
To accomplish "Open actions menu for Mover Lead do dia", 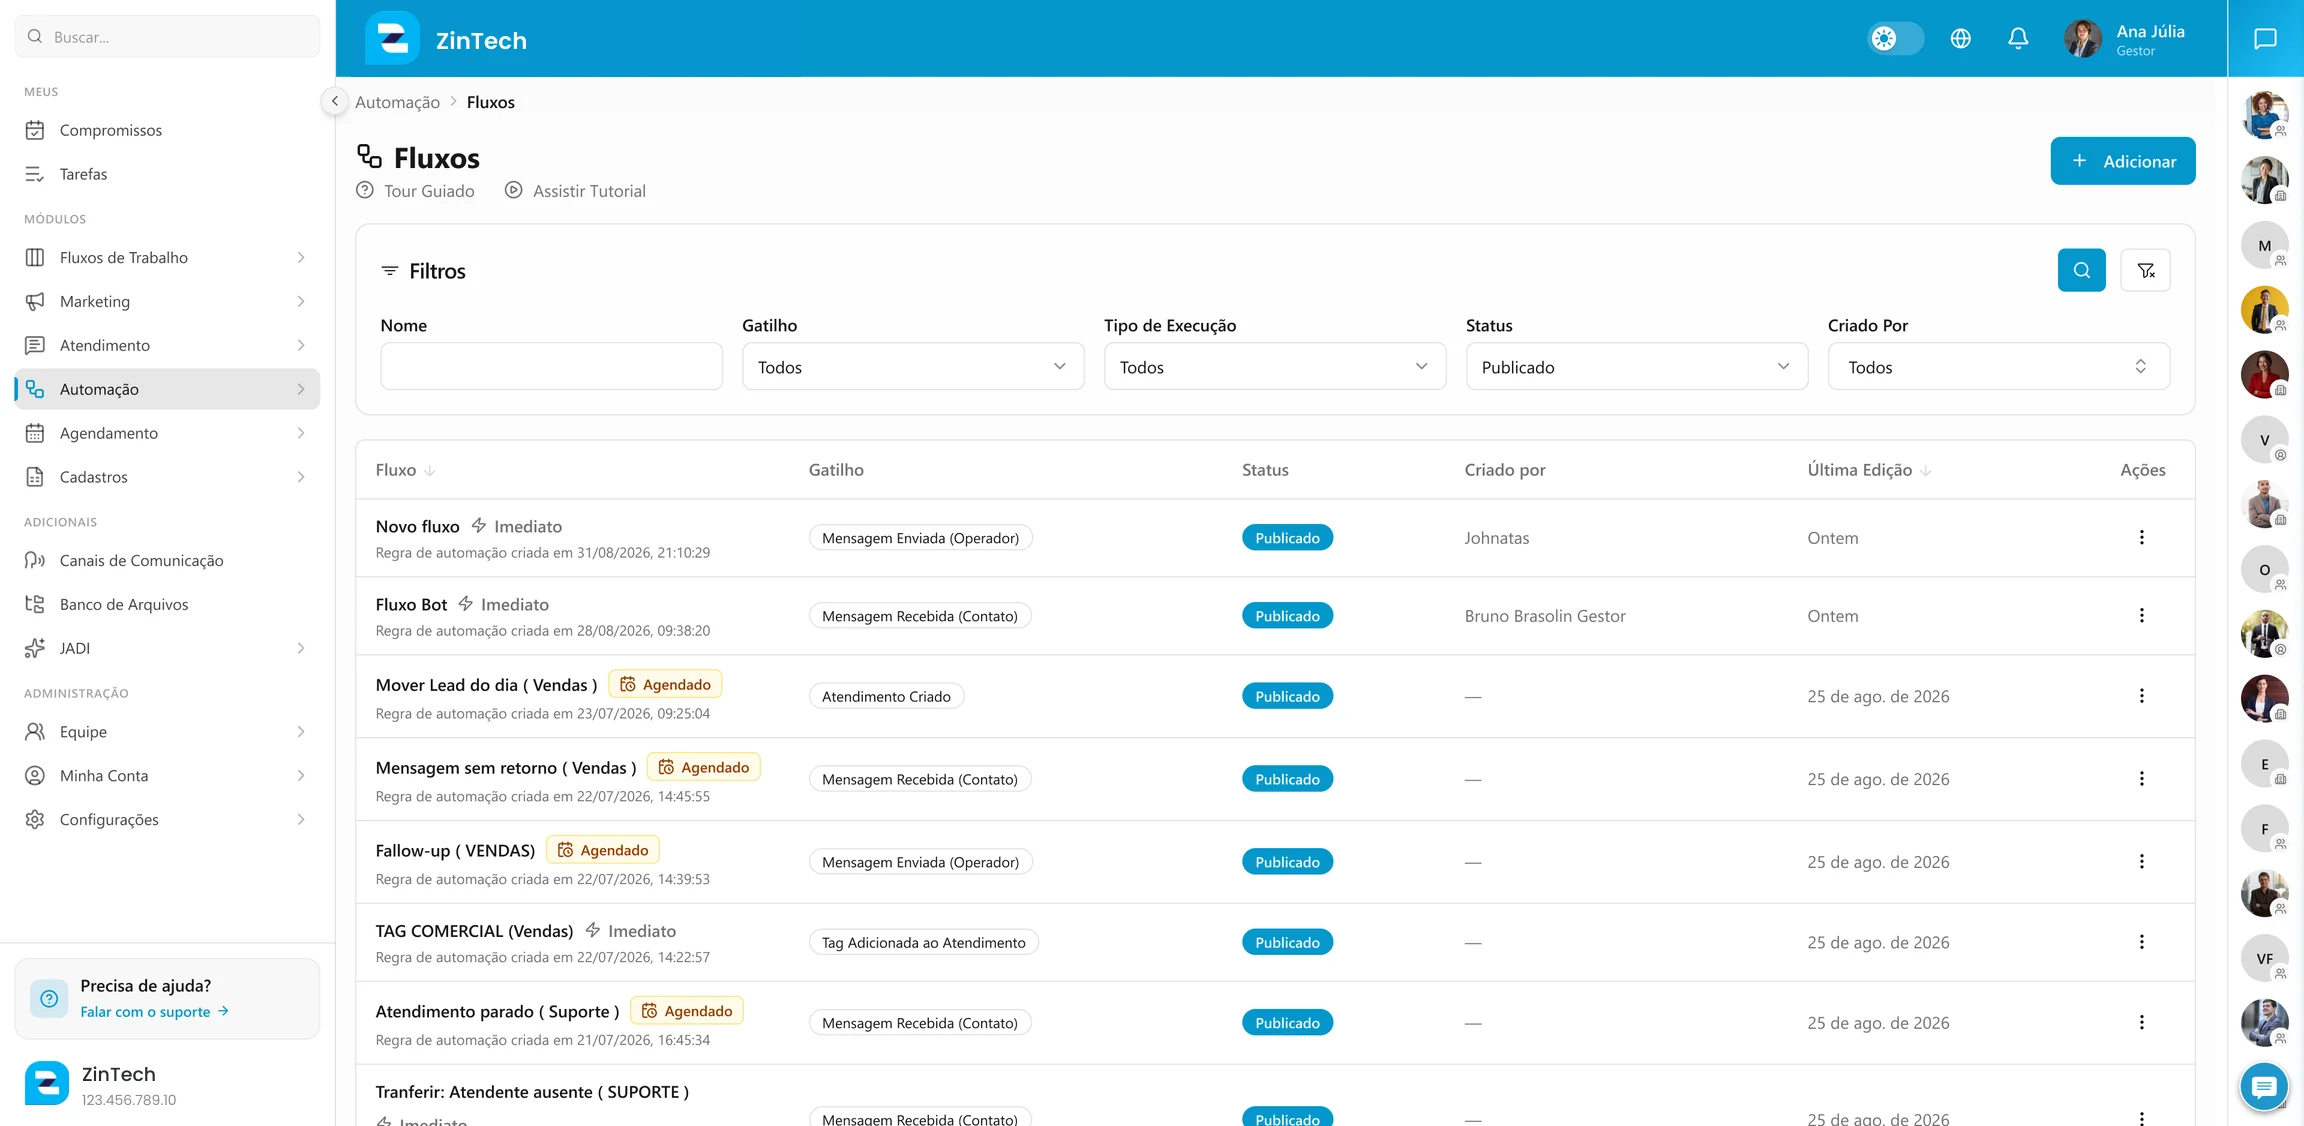I will click(x=2141, y=695).
